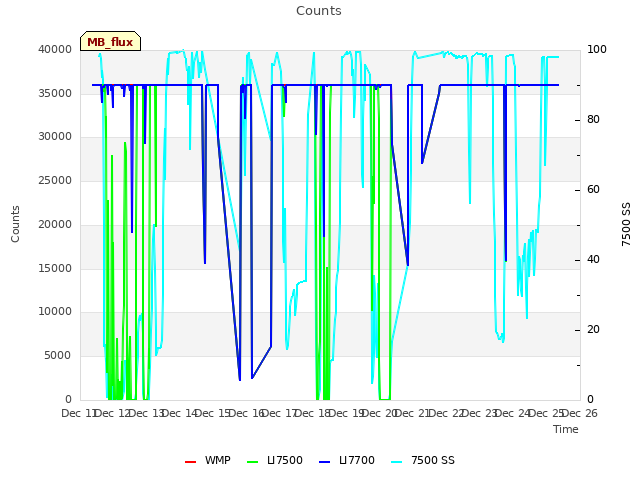Toggle the 7500 SS legend entry
The width and height of the screenshot is (640, 480).
[x=422, y=460]
